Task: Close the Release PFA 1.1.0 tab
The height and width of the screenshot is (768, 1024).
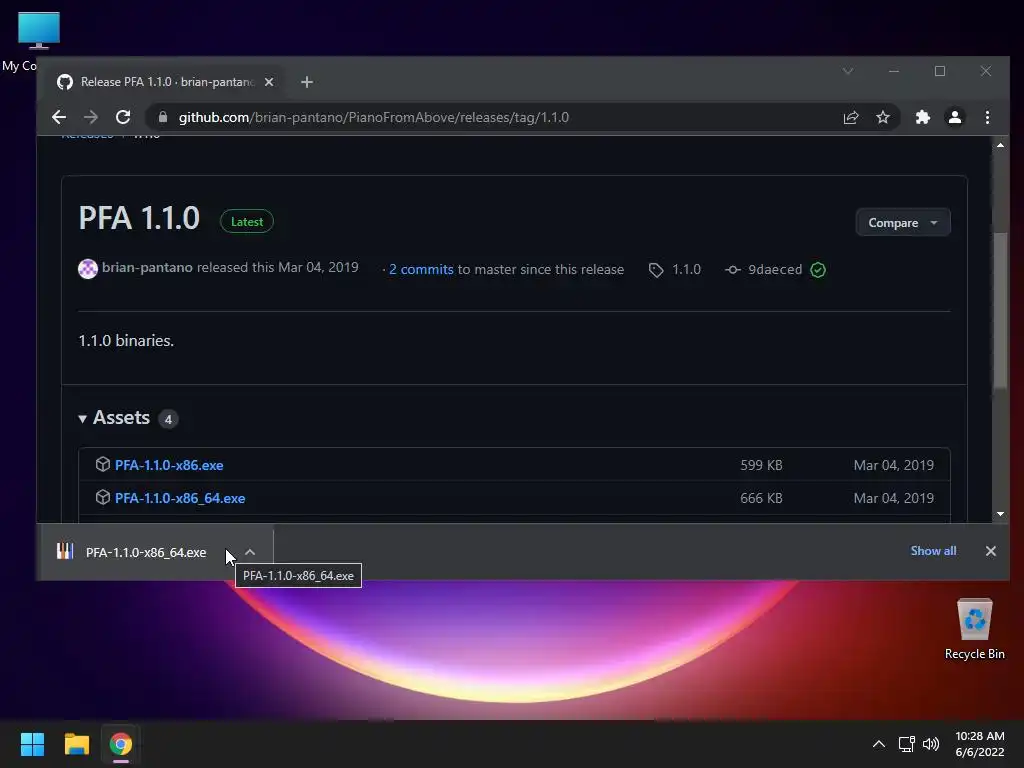Action: click(269, 82)
